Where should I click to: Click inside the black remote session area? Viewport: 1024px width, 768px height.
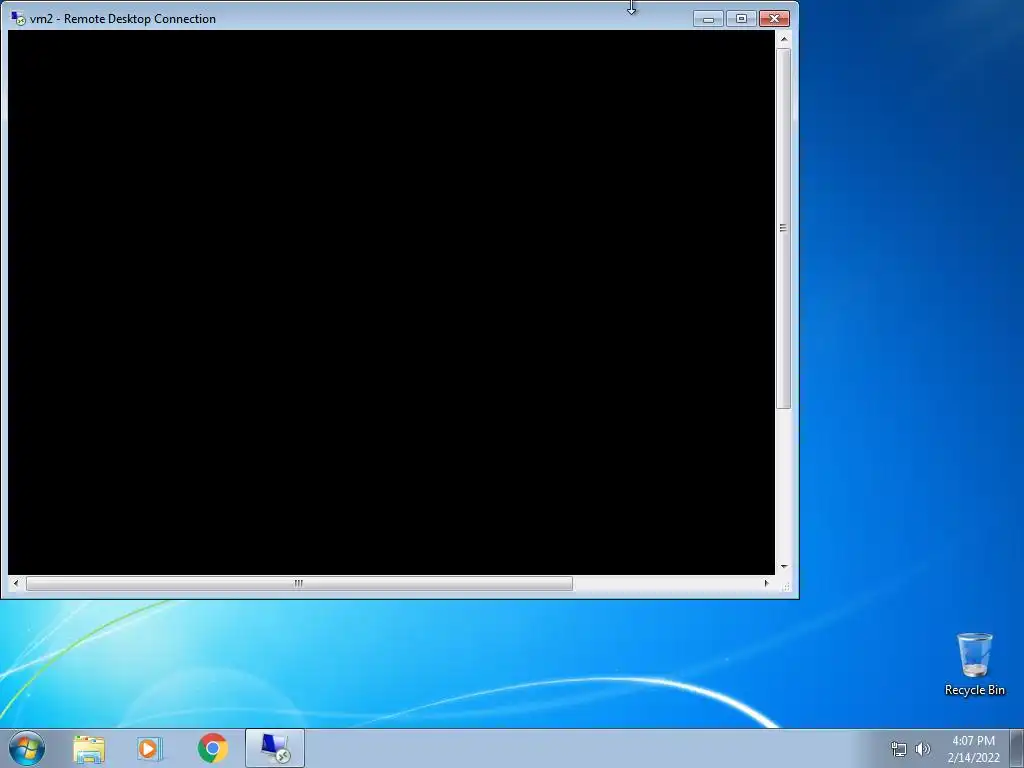(391, 302)
